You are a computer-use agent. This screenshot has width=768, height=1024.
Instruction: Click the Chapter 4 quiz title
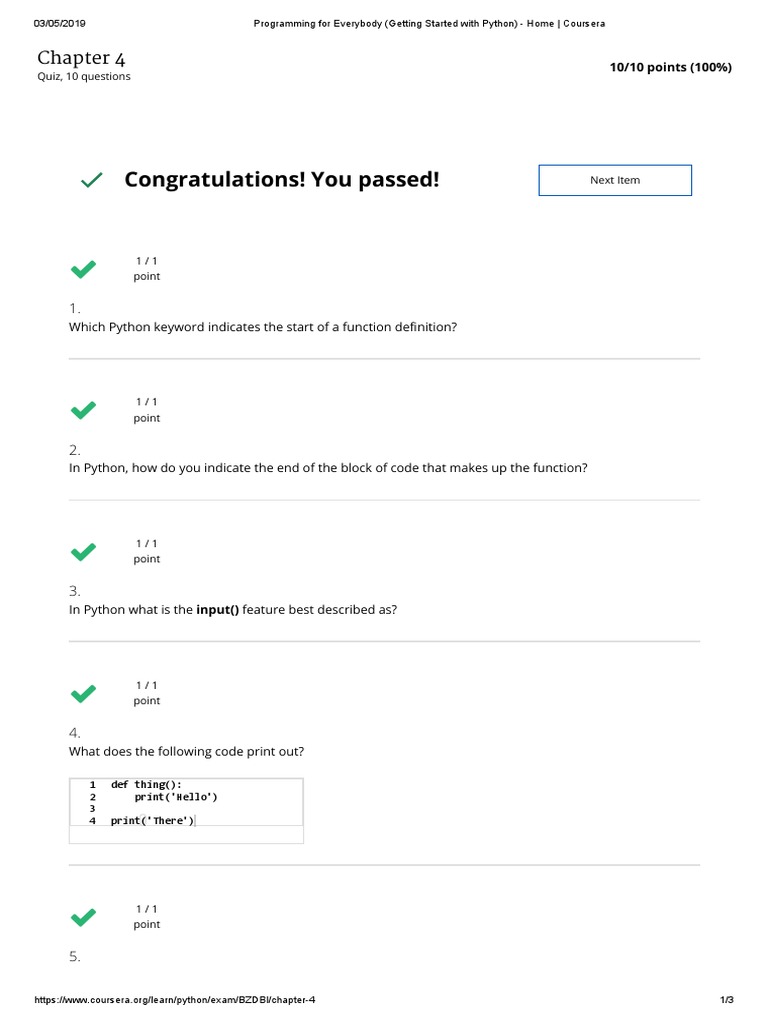click(x=81, y=57)
